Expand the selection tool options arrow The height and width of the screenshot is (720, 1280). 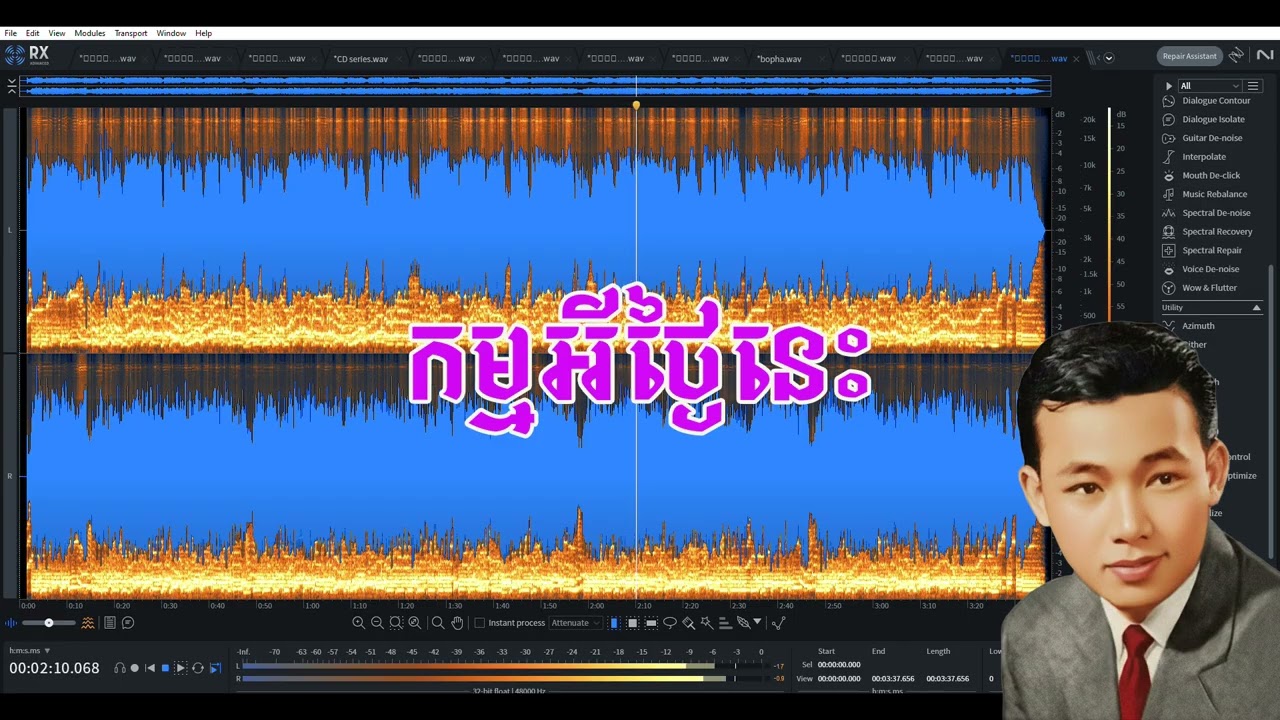point(757,622)
